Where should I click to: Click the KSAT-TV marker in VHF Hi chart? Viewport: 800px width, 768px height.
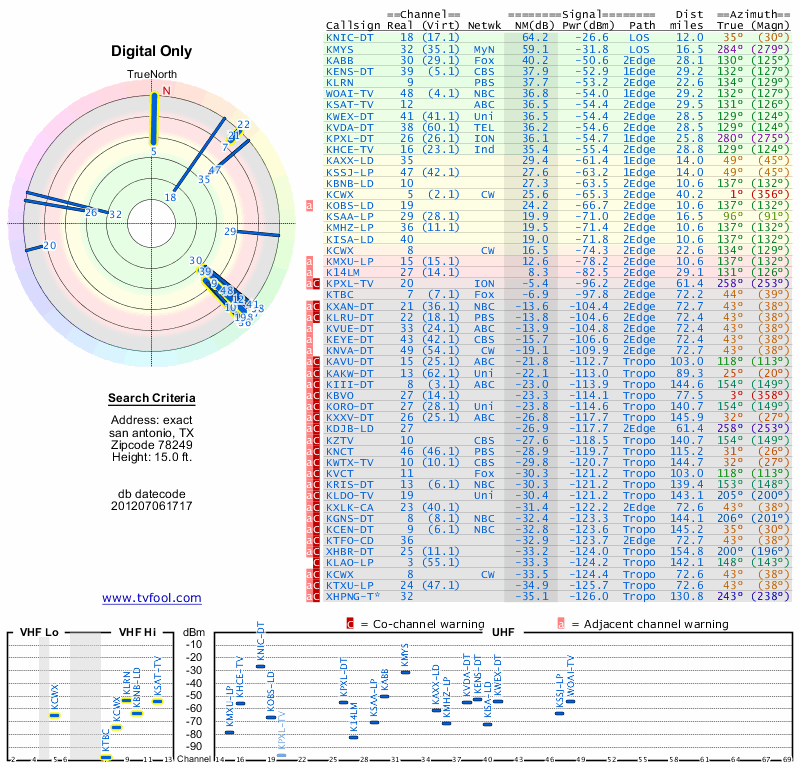pyautogui.click(x=157, y=702)
